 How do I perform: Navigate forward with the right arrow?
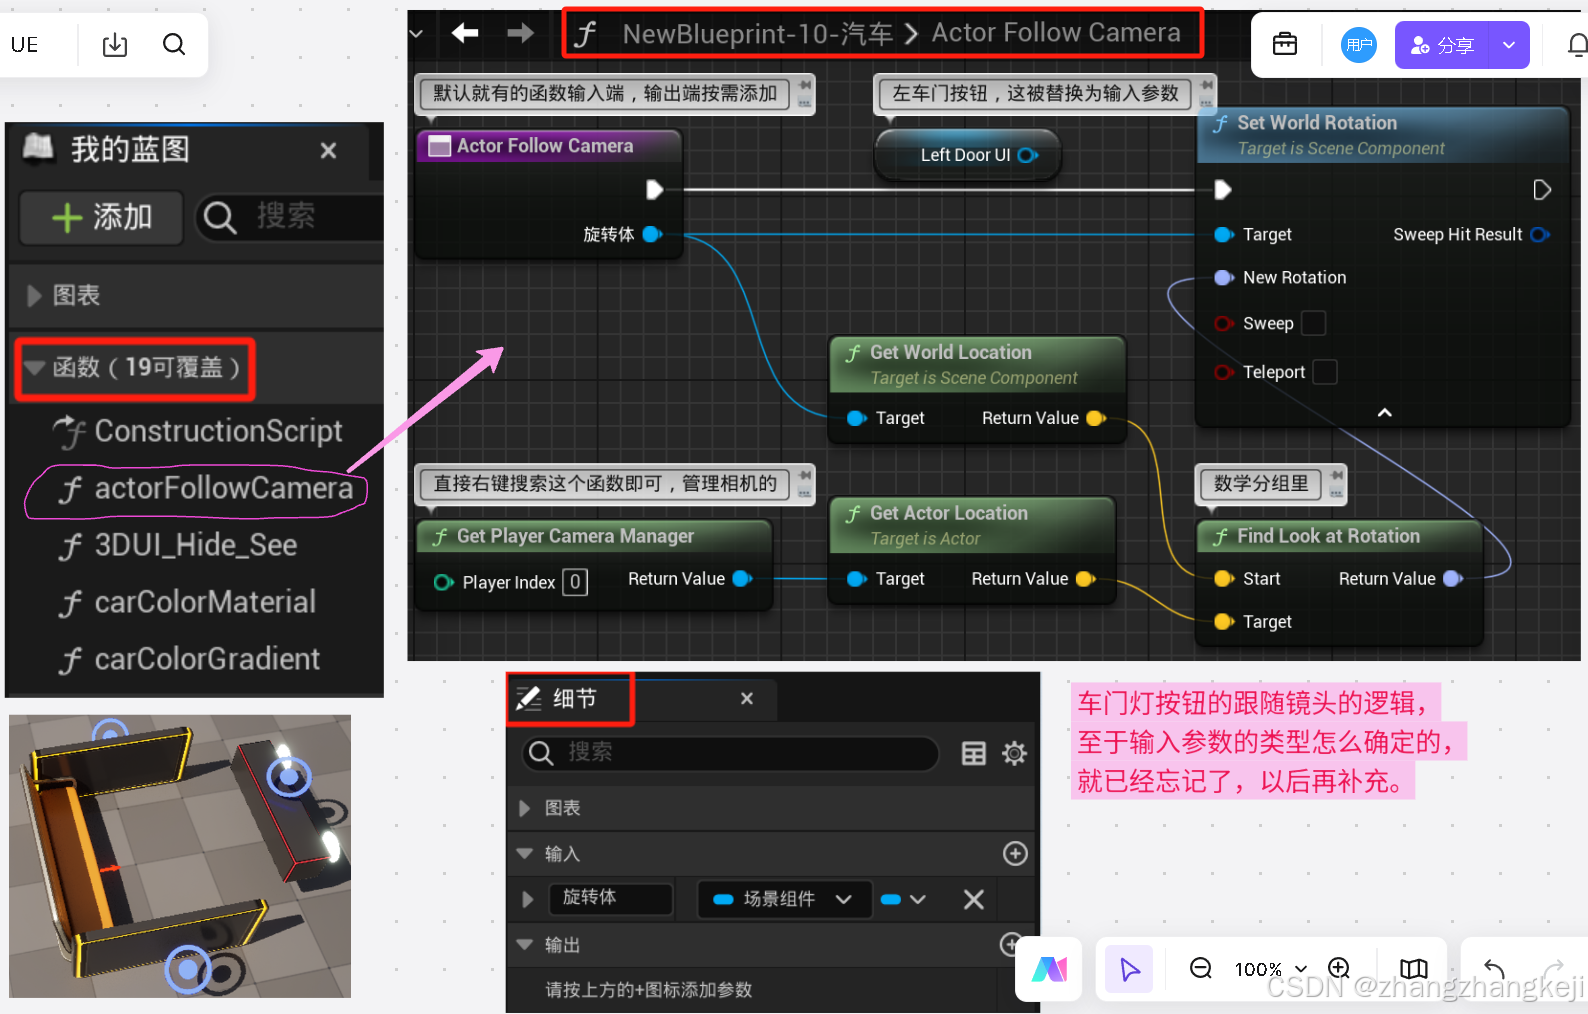point(520,34)
